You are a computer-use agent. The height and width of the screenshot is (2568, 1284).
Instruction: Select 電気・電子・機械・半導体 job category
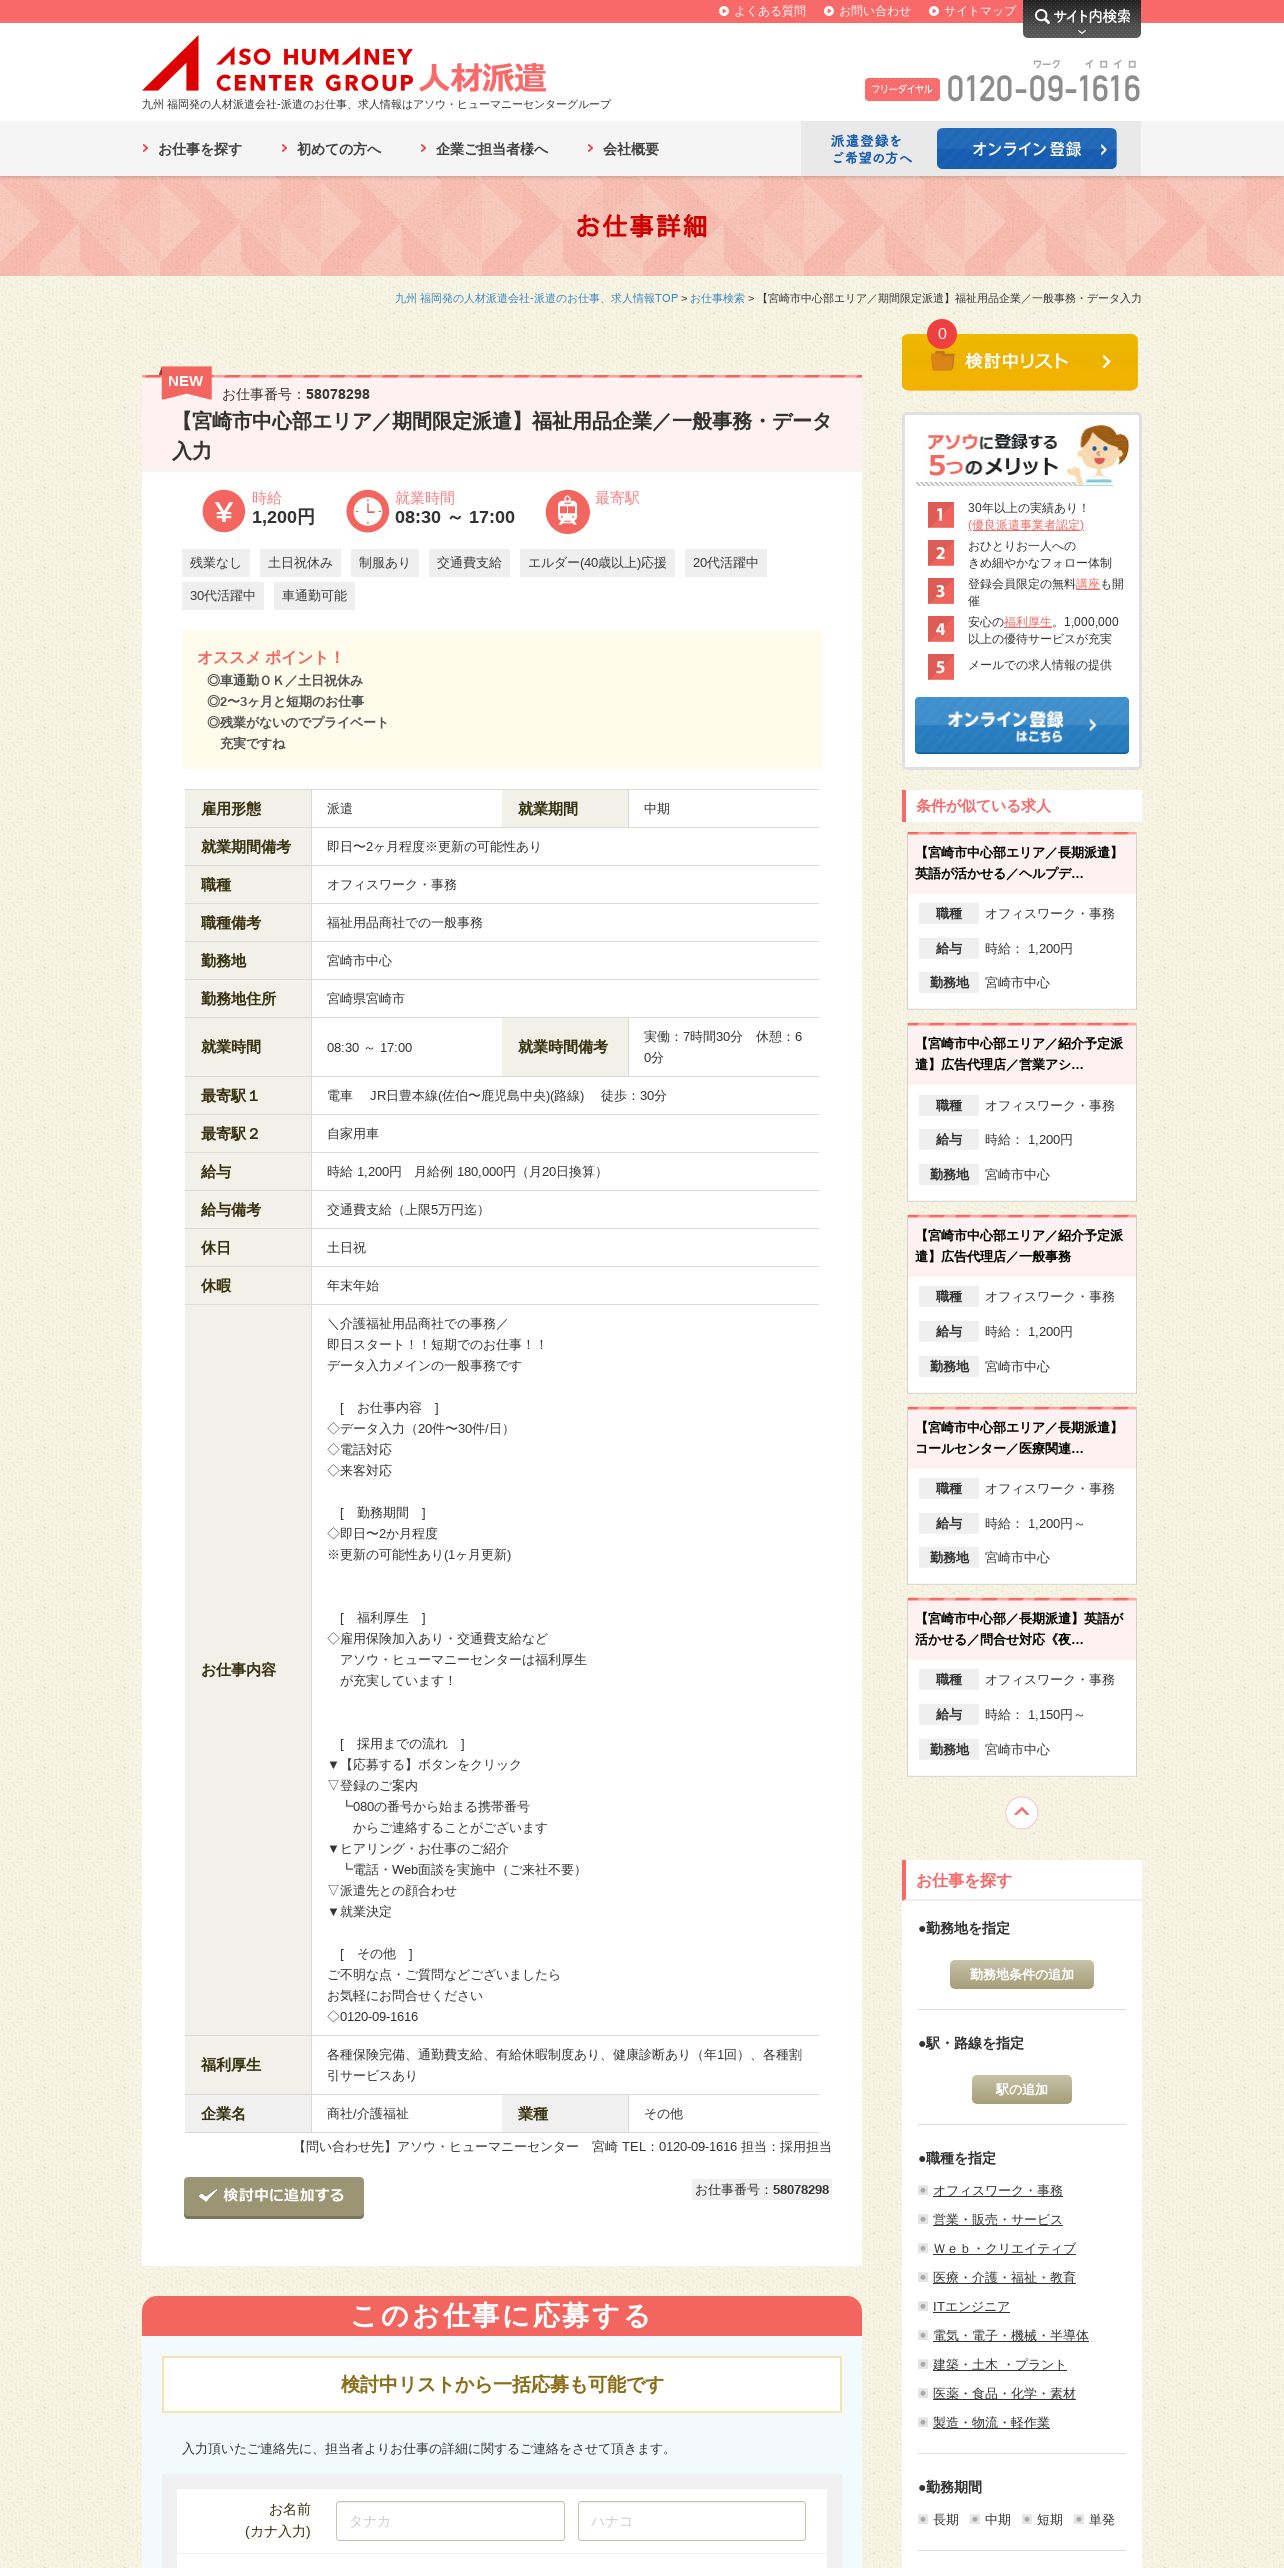[1010, 2335]
